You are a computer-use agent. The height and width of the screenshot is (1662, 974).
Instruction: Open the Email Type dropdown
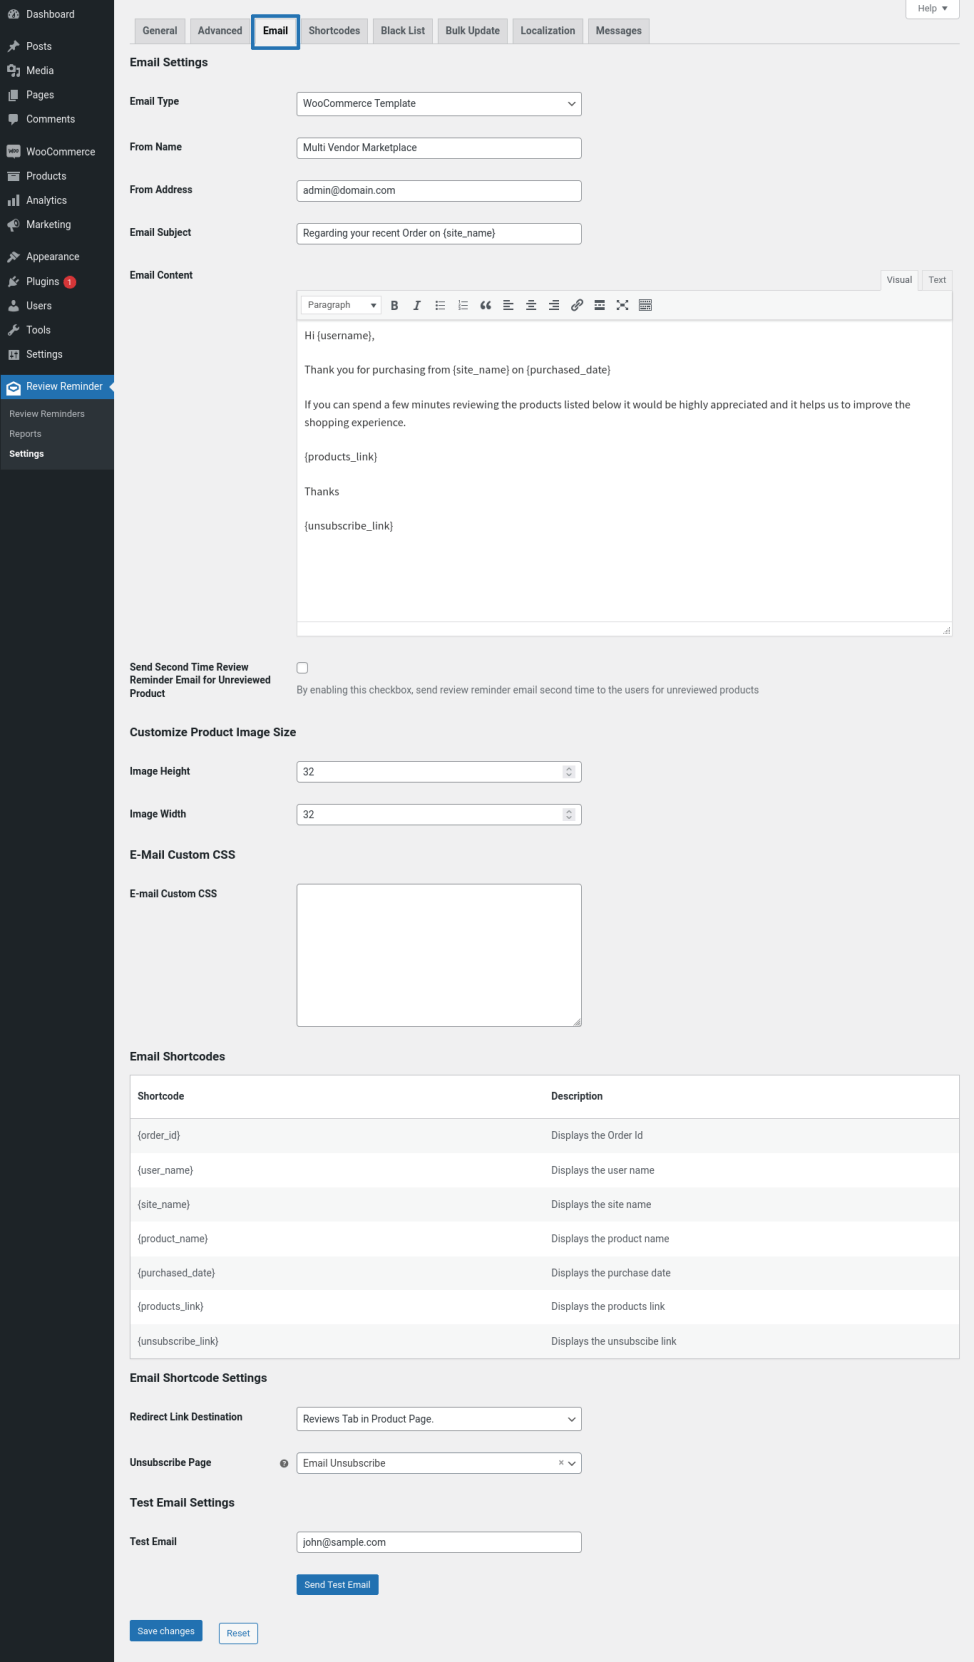pos(439,104)
